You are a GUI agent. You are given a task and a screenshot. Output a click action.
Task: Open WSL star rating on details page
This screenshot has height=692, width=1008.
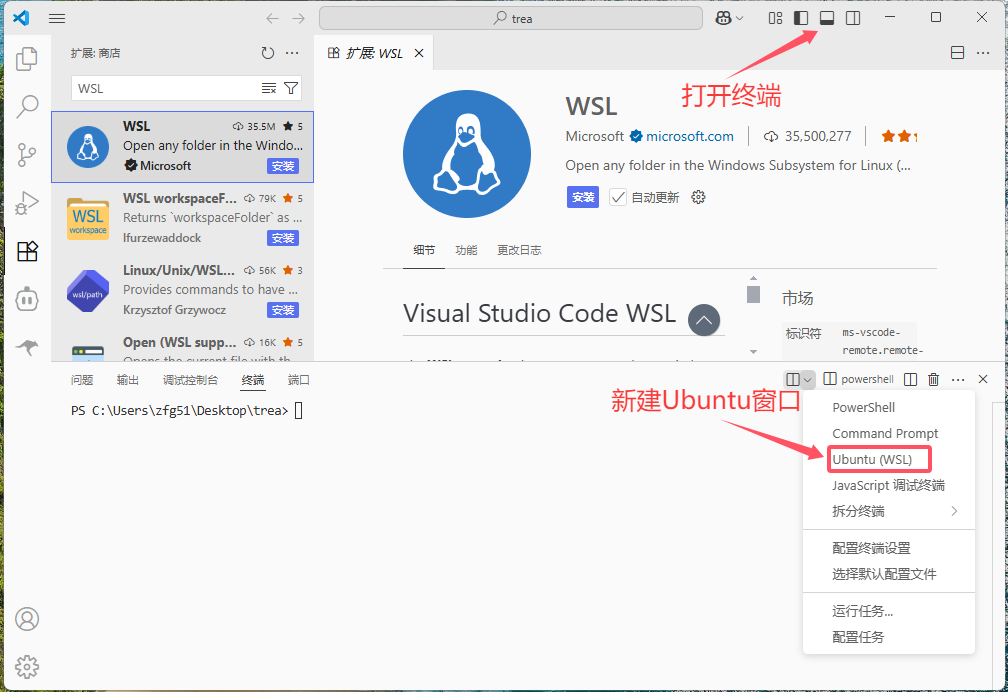899,136
